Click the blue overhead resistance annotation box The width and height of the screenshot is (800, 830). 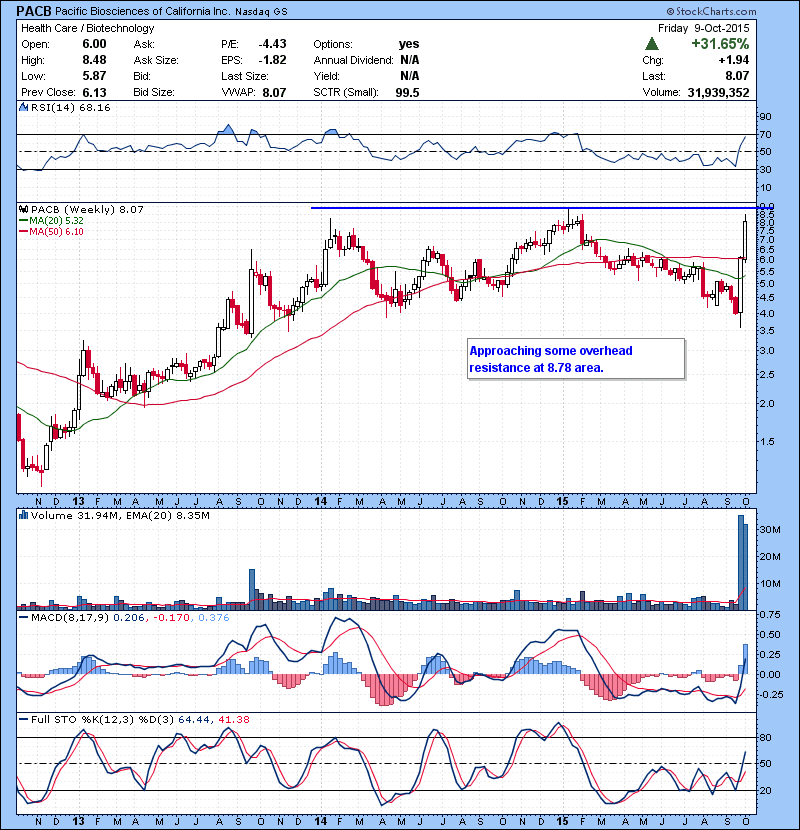(x=576, y=359)
